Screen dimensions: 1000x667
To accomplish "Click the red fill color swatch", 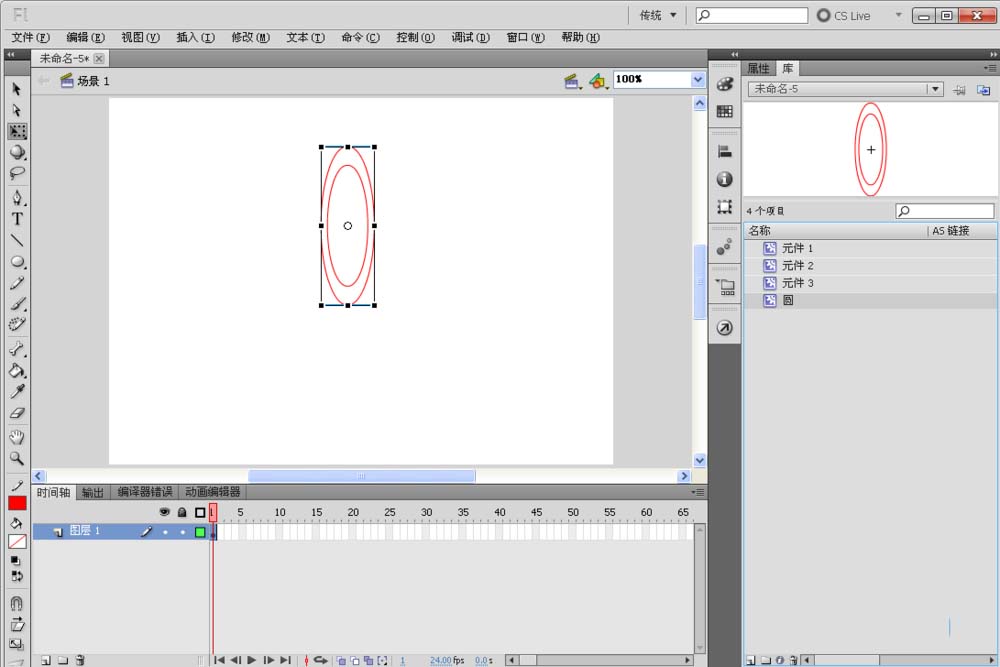I will [17, 503].
